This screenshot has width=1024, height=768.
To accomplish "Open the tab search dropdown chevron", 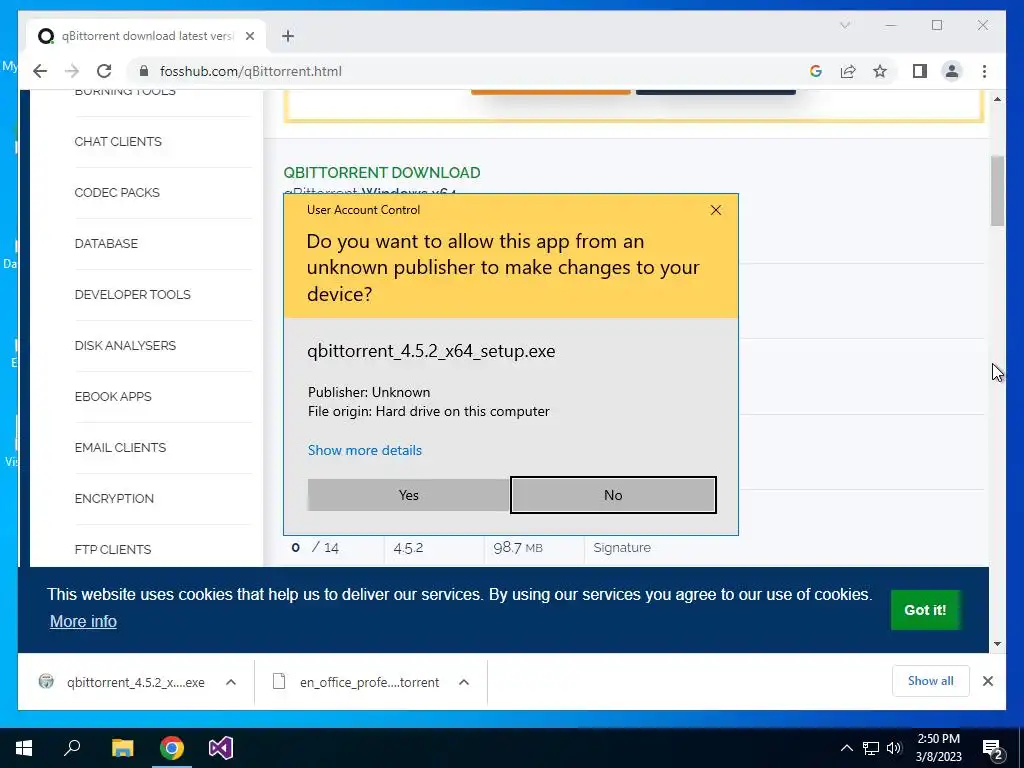I will click(844, 25).
